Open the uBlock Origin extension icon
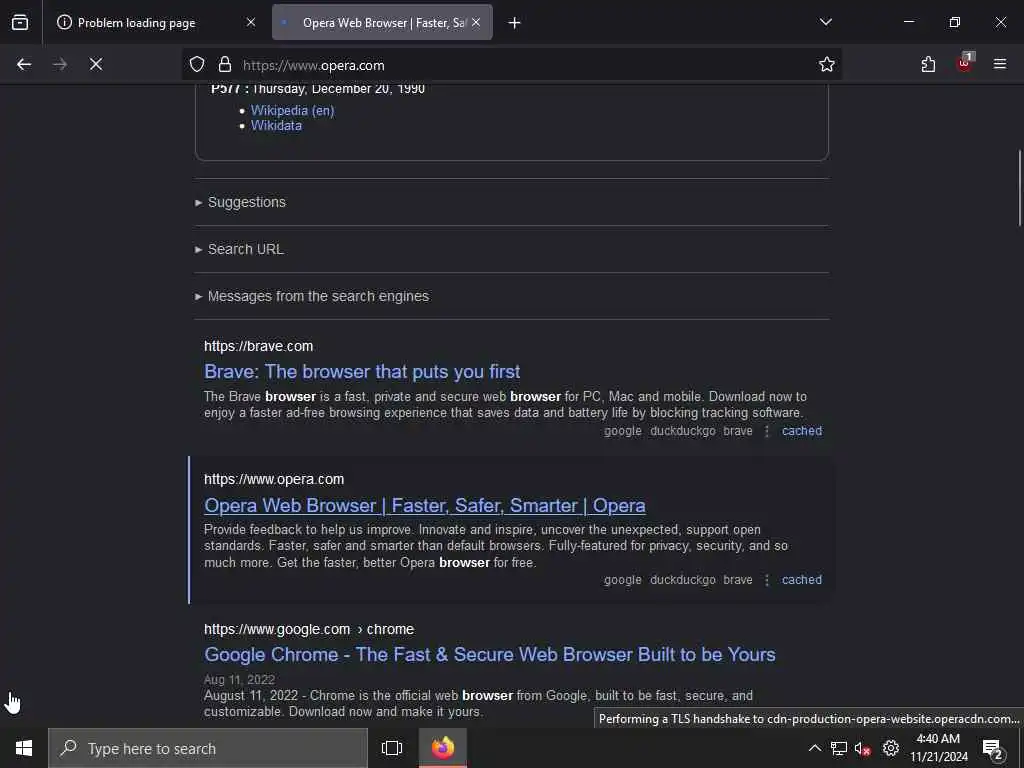This screenshot has width=1024, height=768. pyautogui.click(x=964, y=63)
